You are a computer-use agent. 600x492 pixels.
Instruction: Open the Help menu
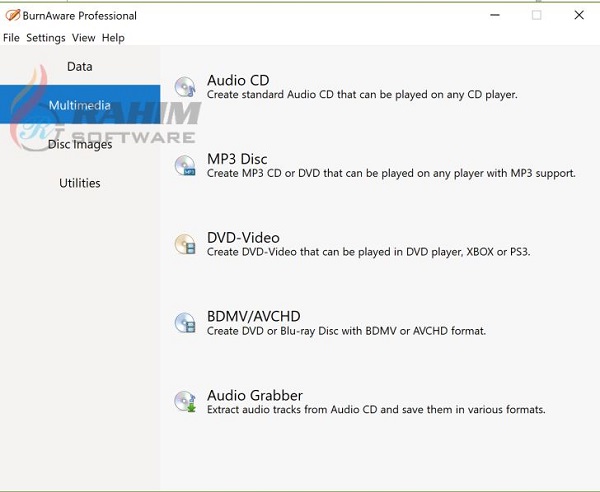click(x=113, y=38)
